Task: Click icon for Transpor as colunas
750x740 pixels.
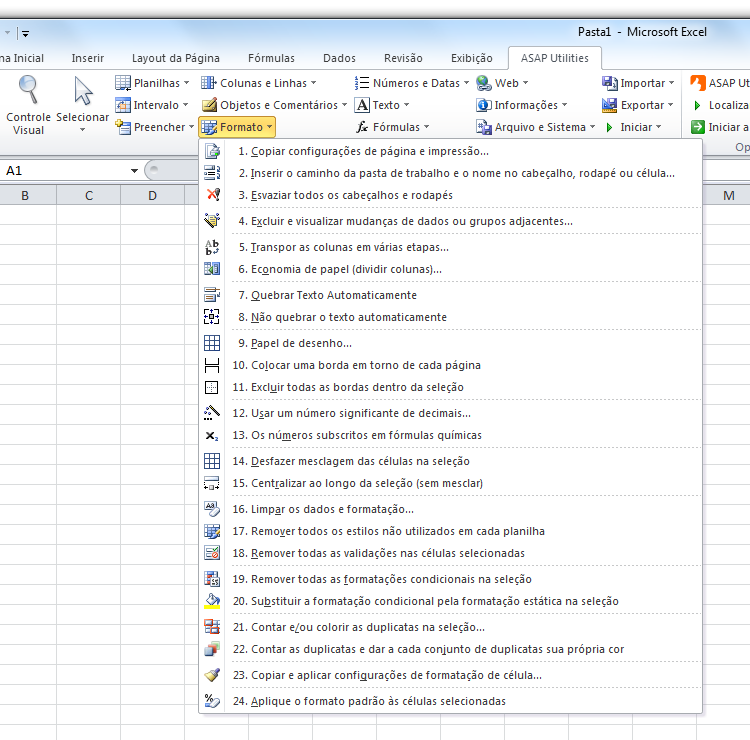Action: coord(212,247)
